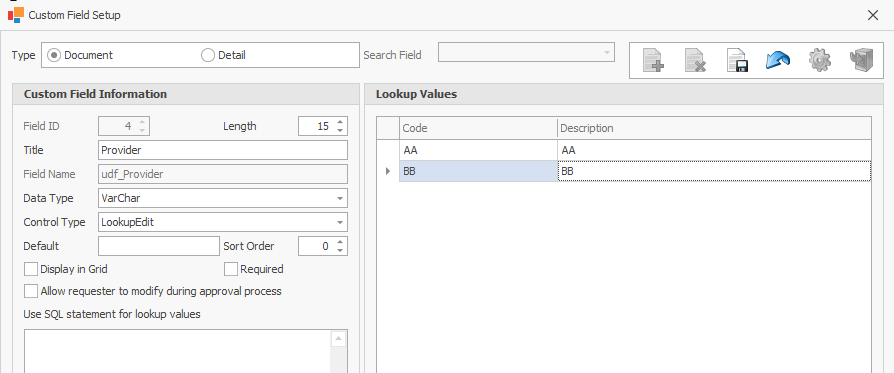Select the Document radio button
Screen dimensions: 894x373
click(54, 55)
